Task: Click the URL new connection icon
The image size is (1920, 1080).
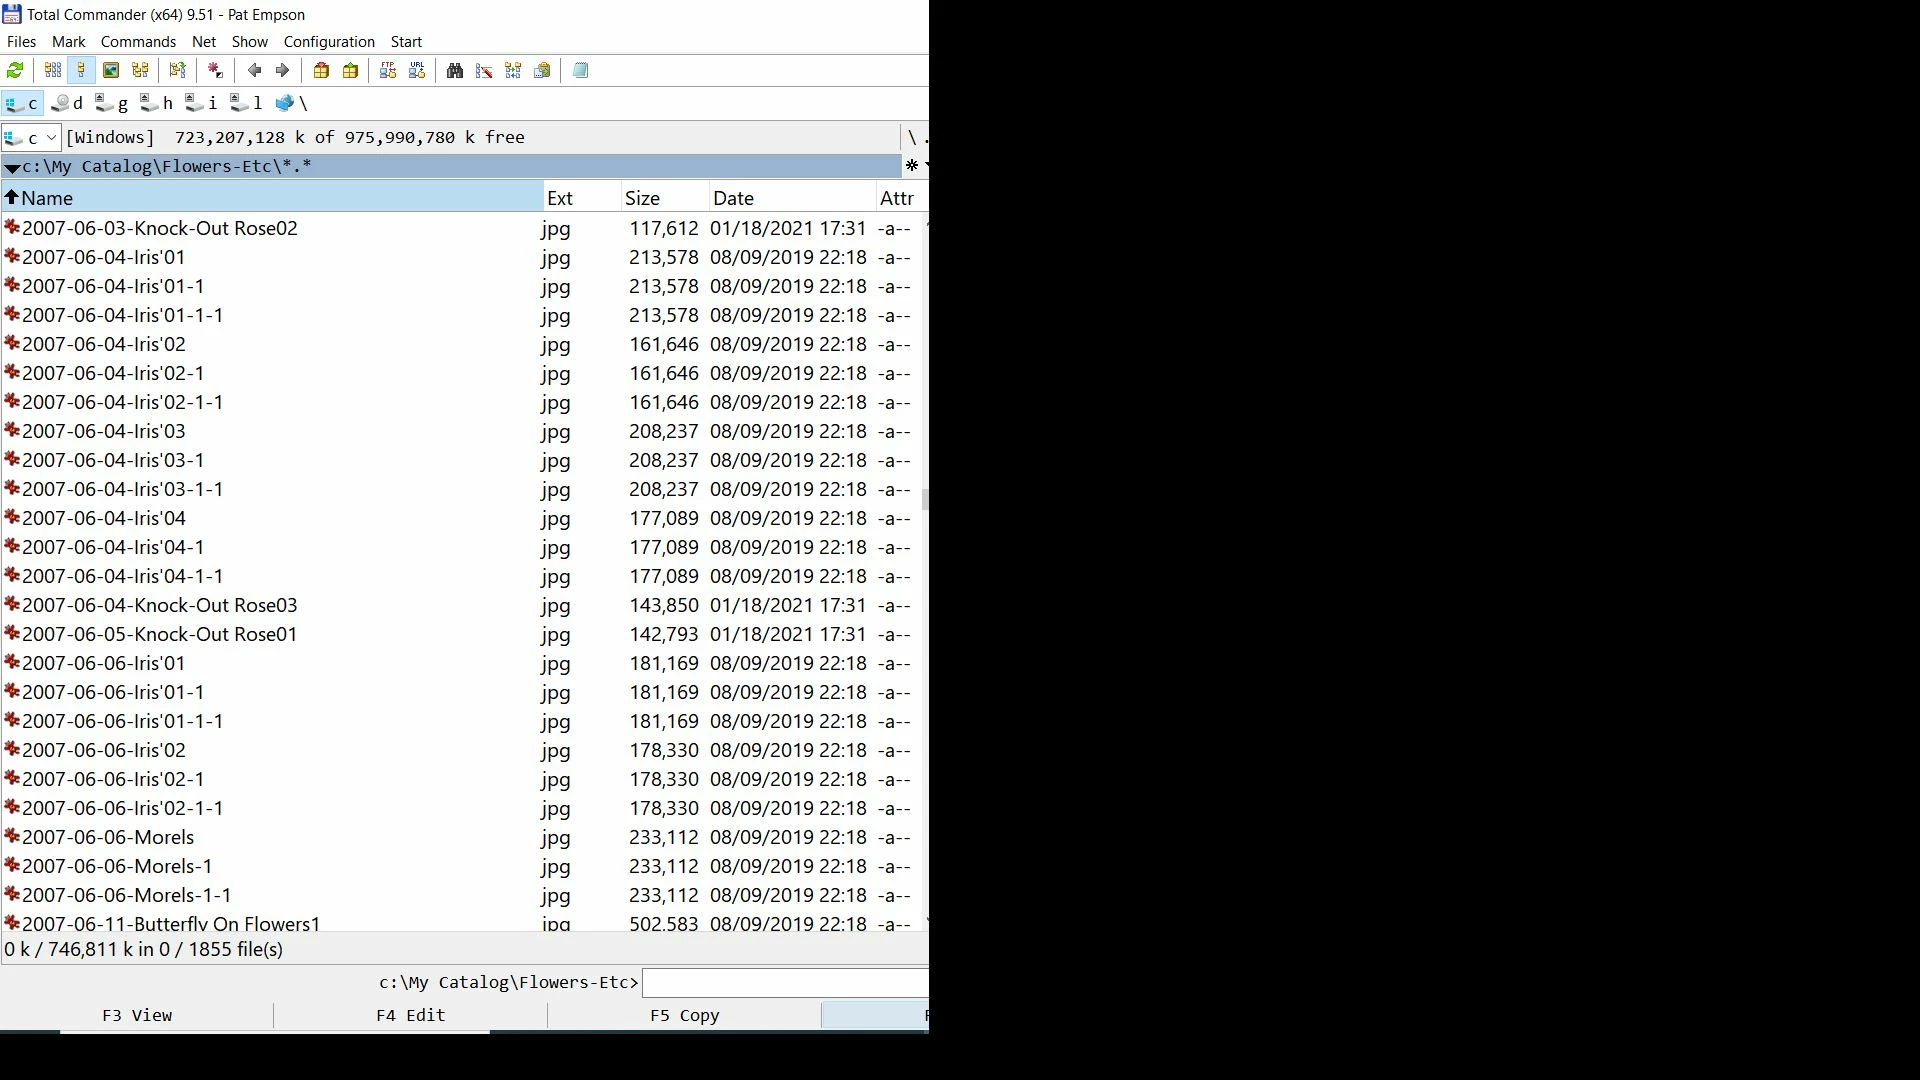Action: point(417,70)
